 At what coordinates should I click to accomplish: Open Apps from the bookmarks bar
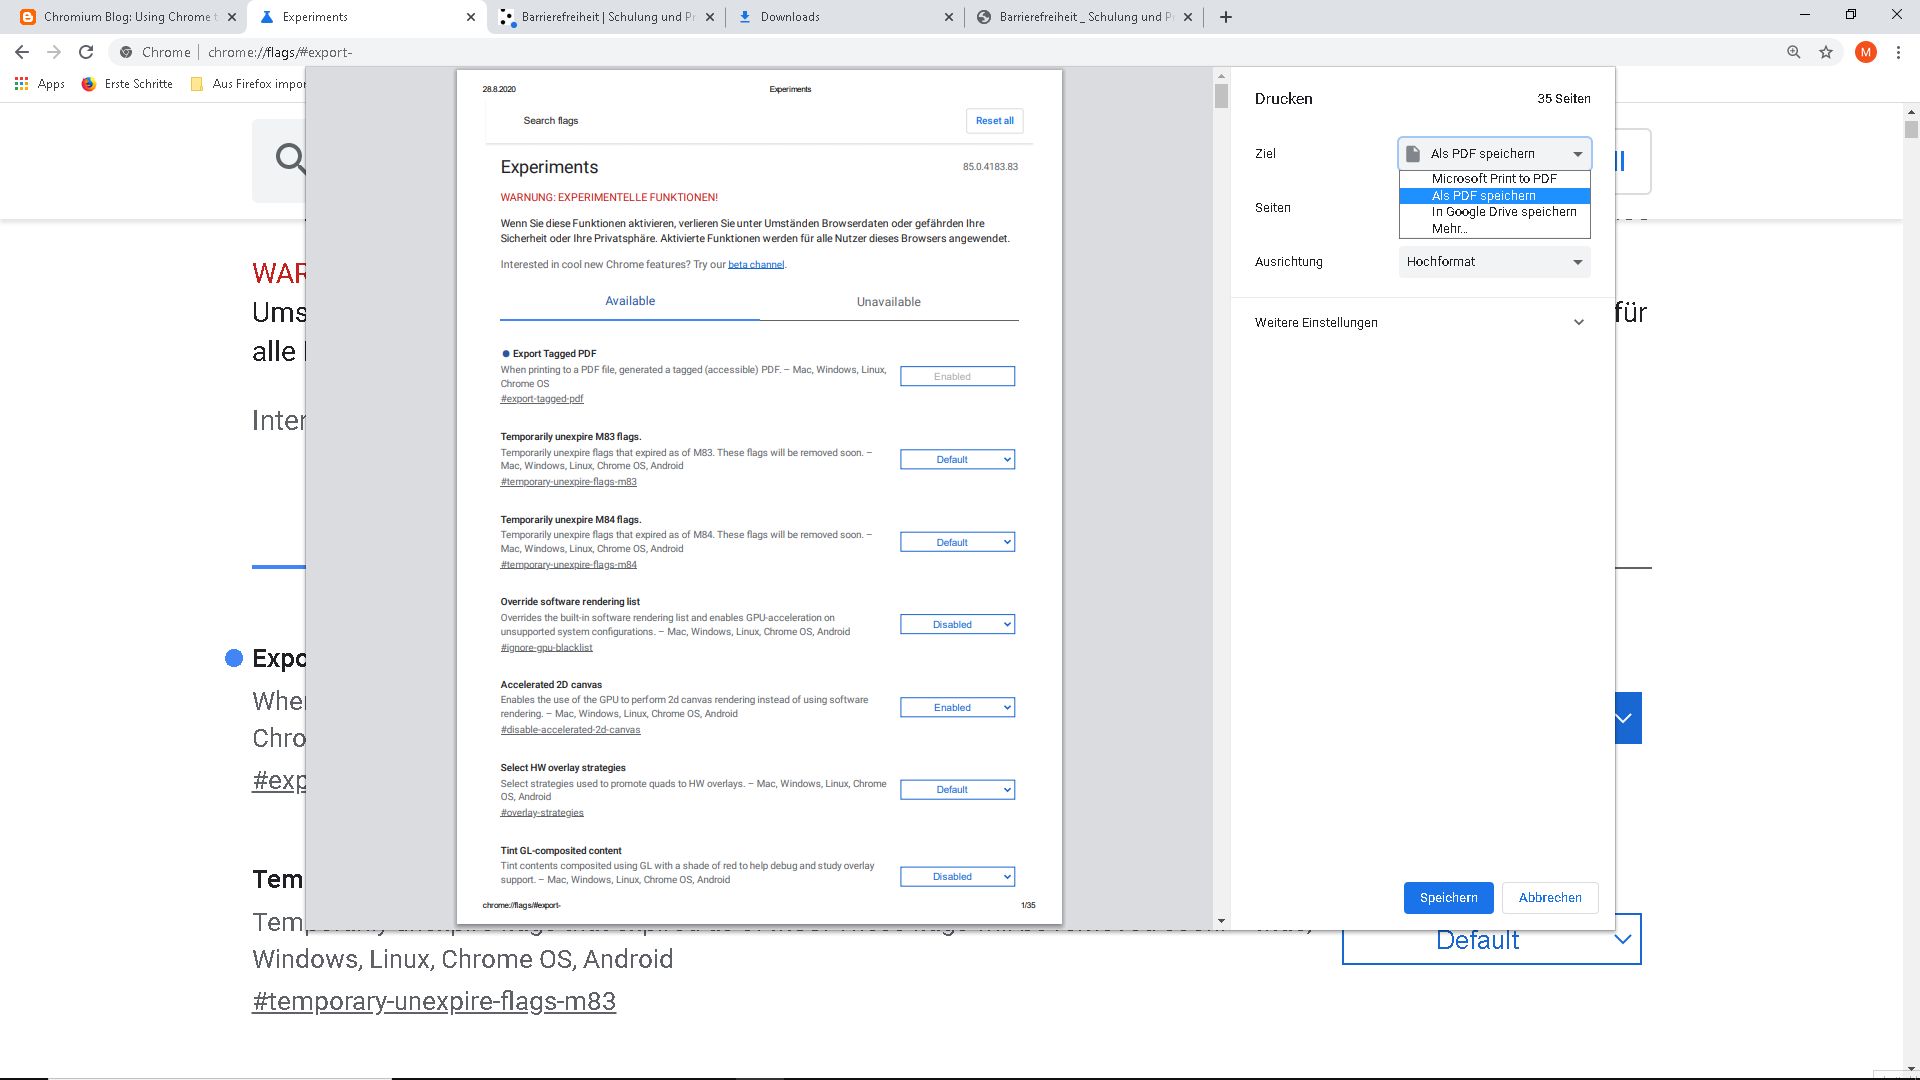42,84
